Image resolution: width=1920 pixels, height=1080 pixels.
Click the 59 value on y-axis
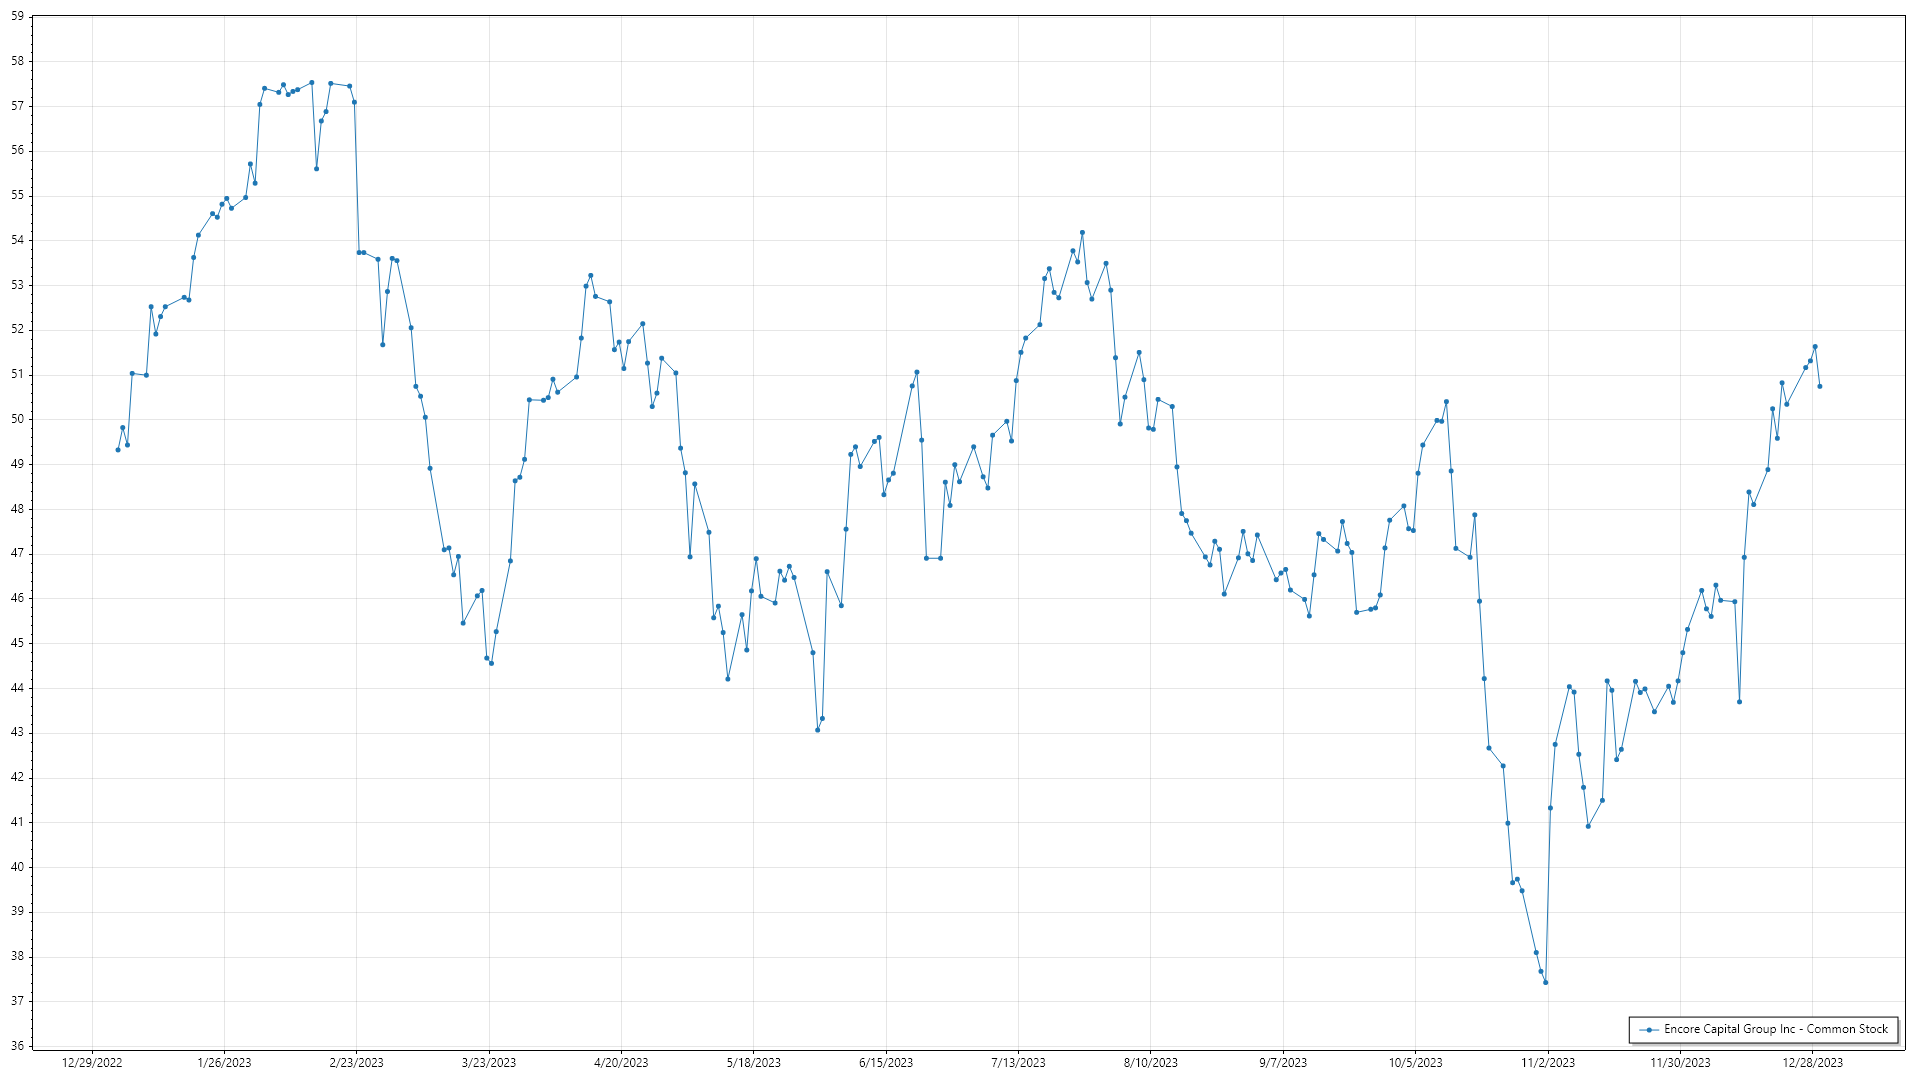(x=17, y=17)
